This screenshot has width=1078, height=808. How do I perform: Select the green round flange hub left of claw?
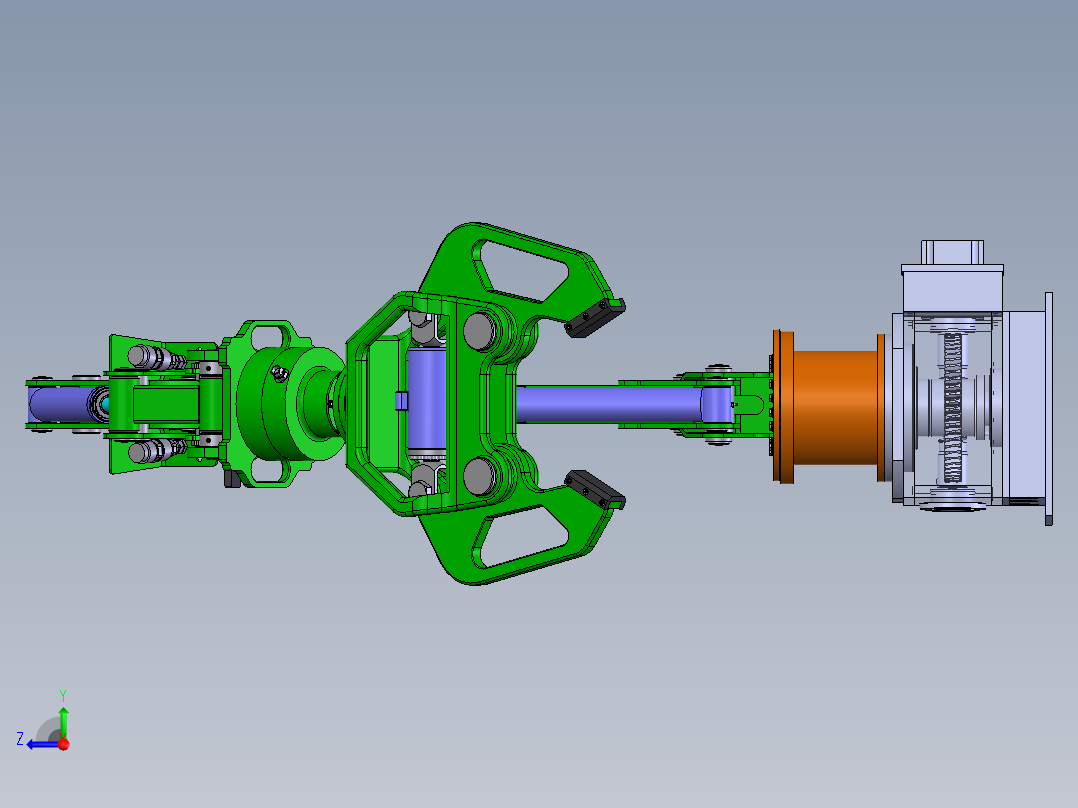(289, 404)
